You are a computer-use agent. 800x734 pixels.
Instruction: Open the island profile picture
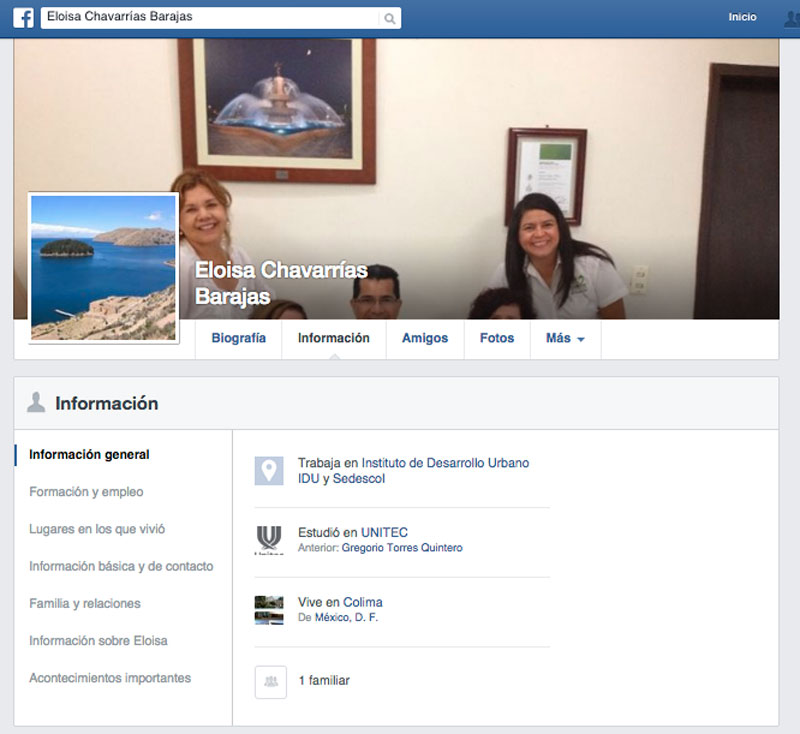103,268
